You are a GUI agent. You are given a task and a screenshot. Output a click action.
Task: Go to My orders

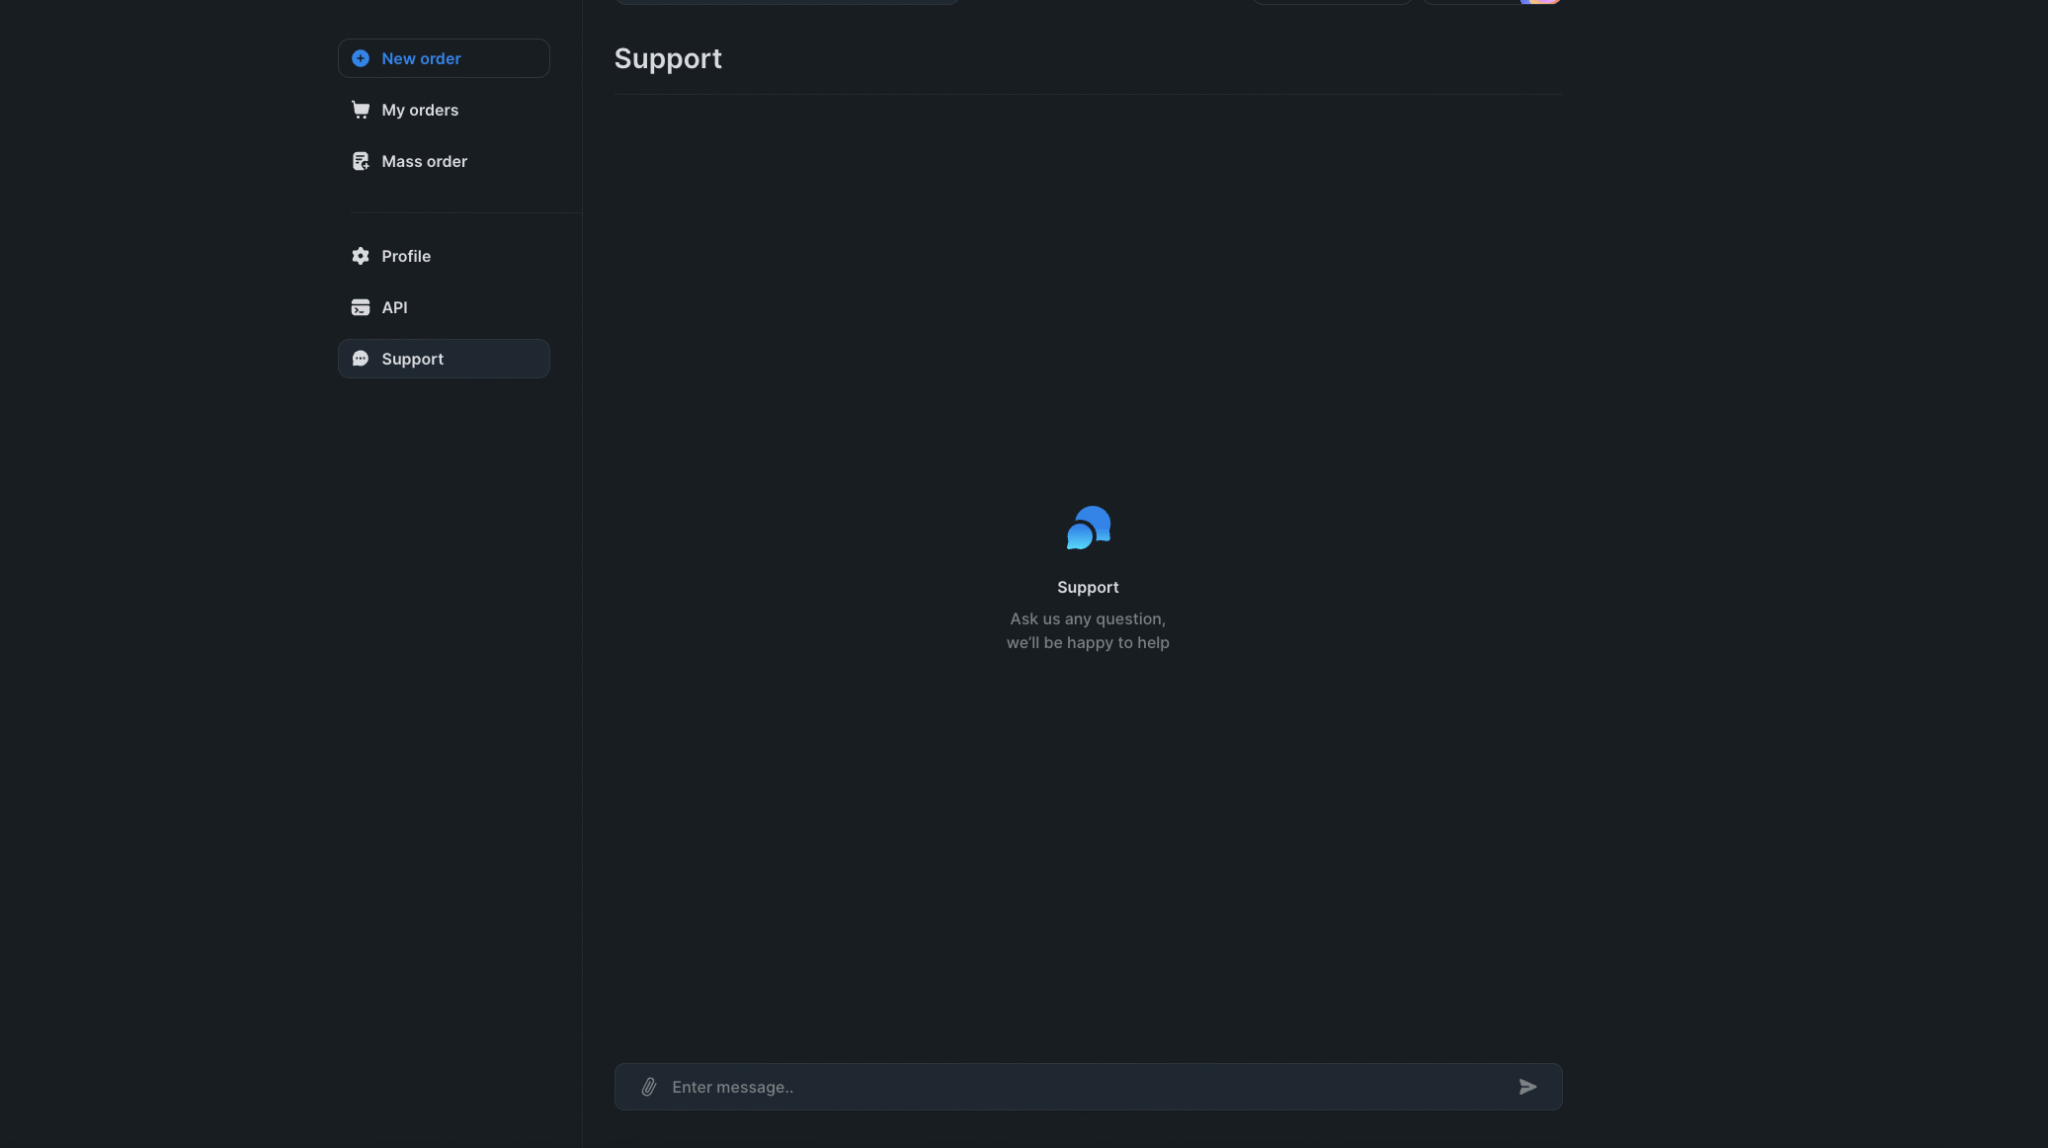[419, 110]
